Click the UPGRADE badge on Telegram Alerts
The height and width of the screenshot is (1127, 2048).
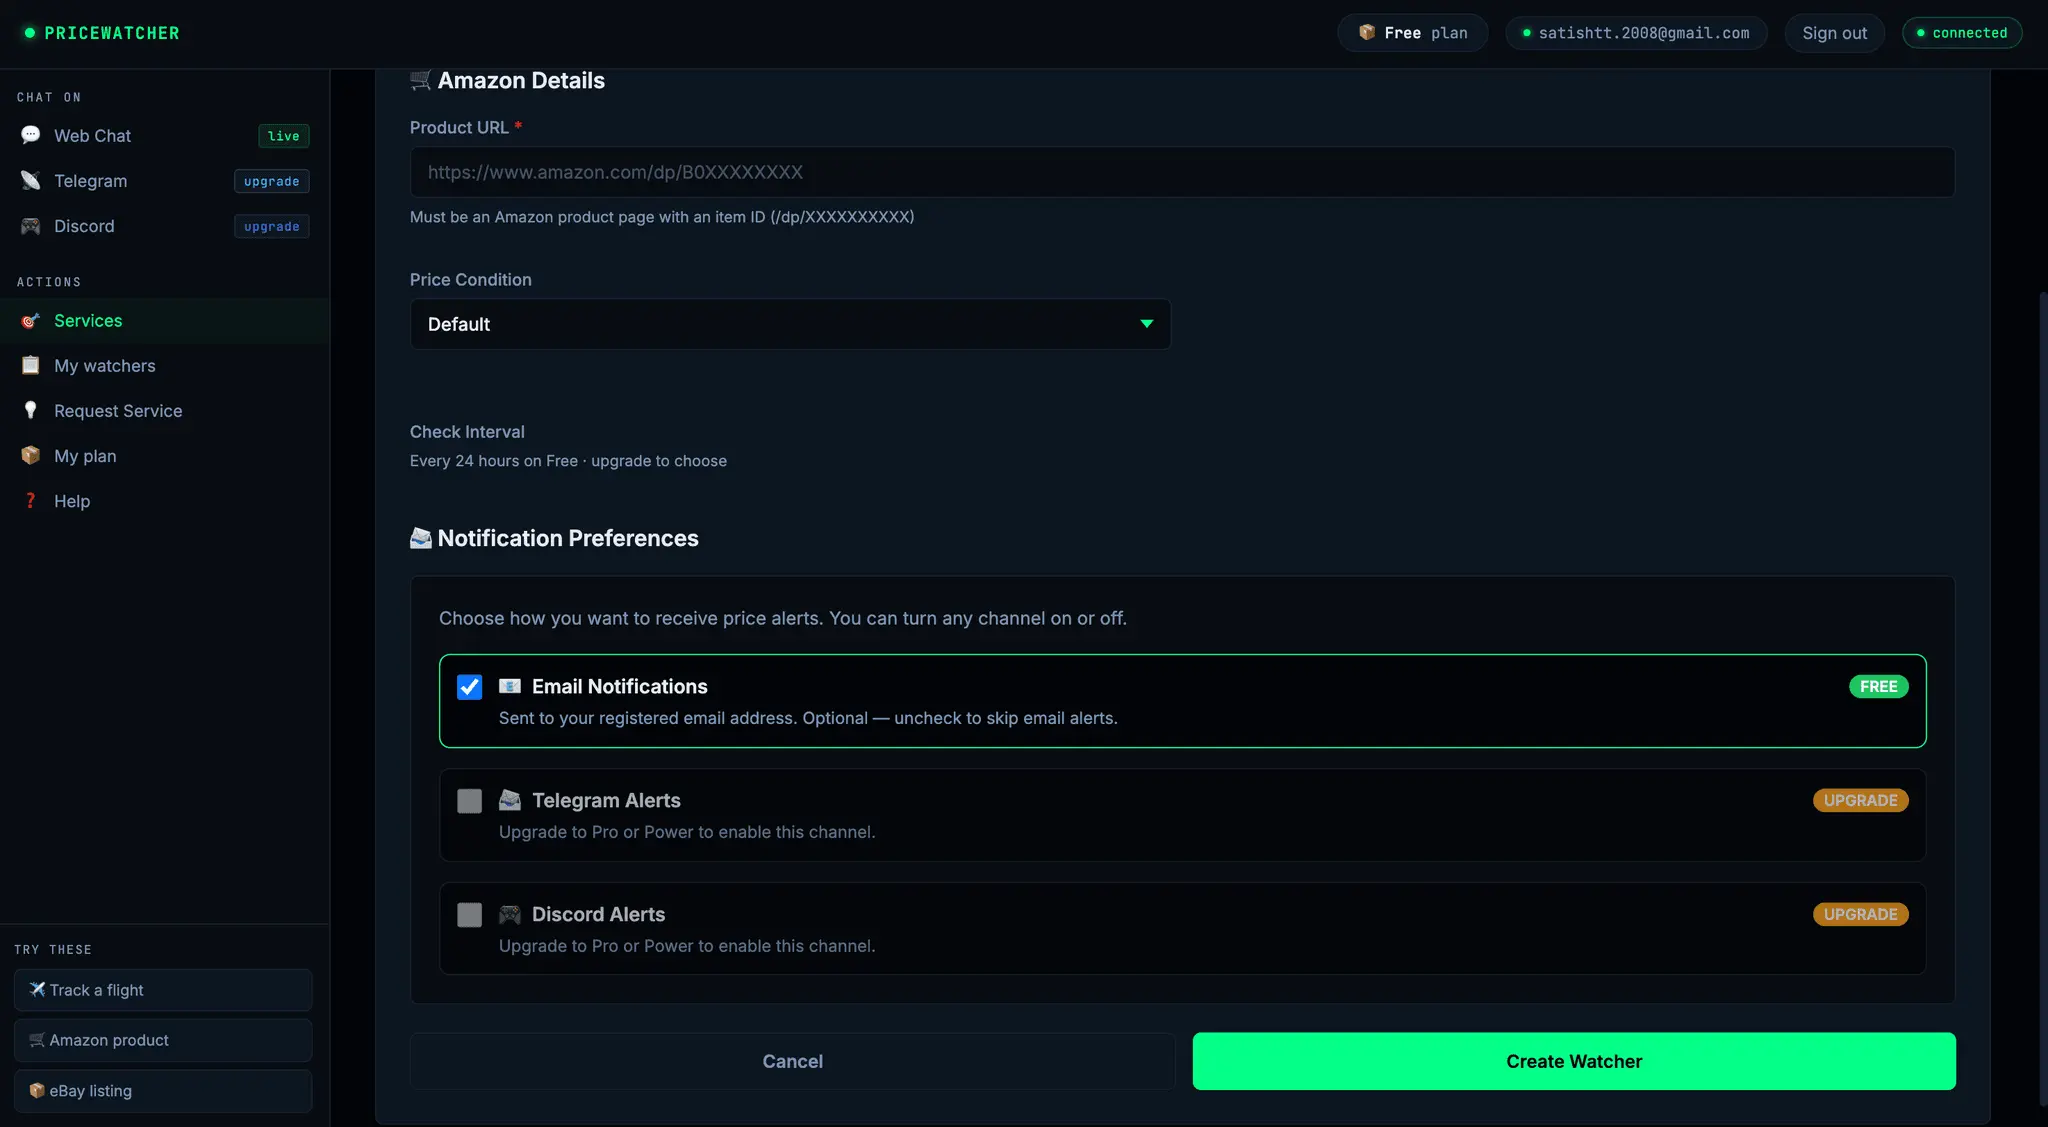tap(1861, 800)
